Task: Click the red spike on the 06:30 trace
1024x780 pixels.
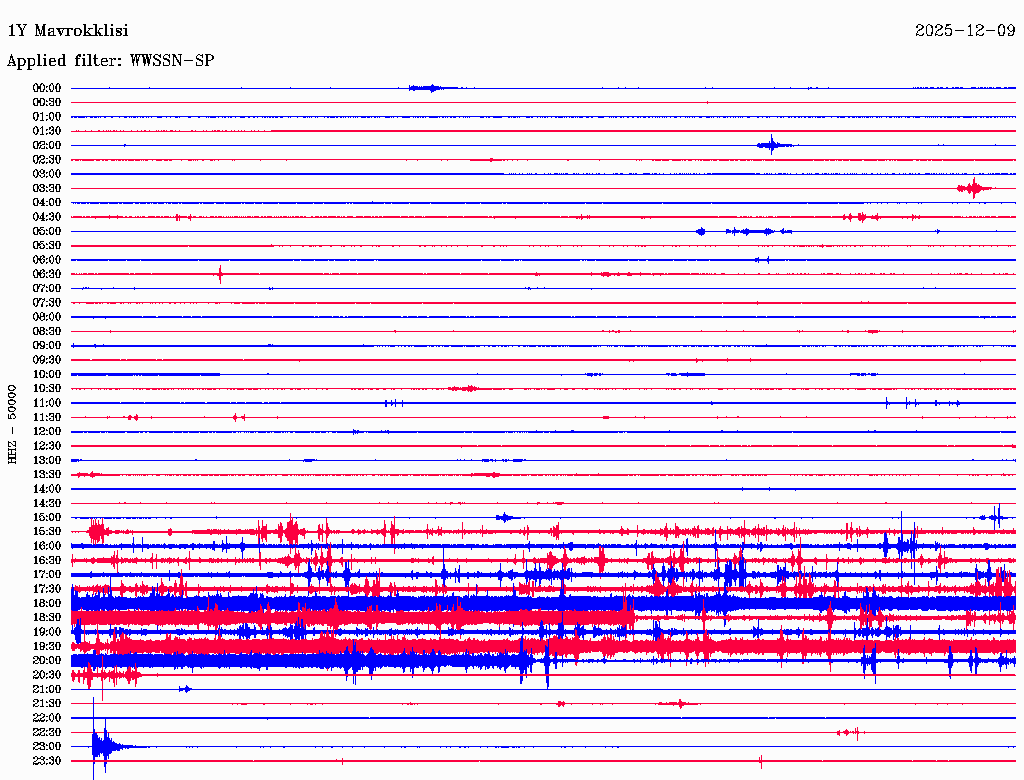Action: (x=220, y=274)
